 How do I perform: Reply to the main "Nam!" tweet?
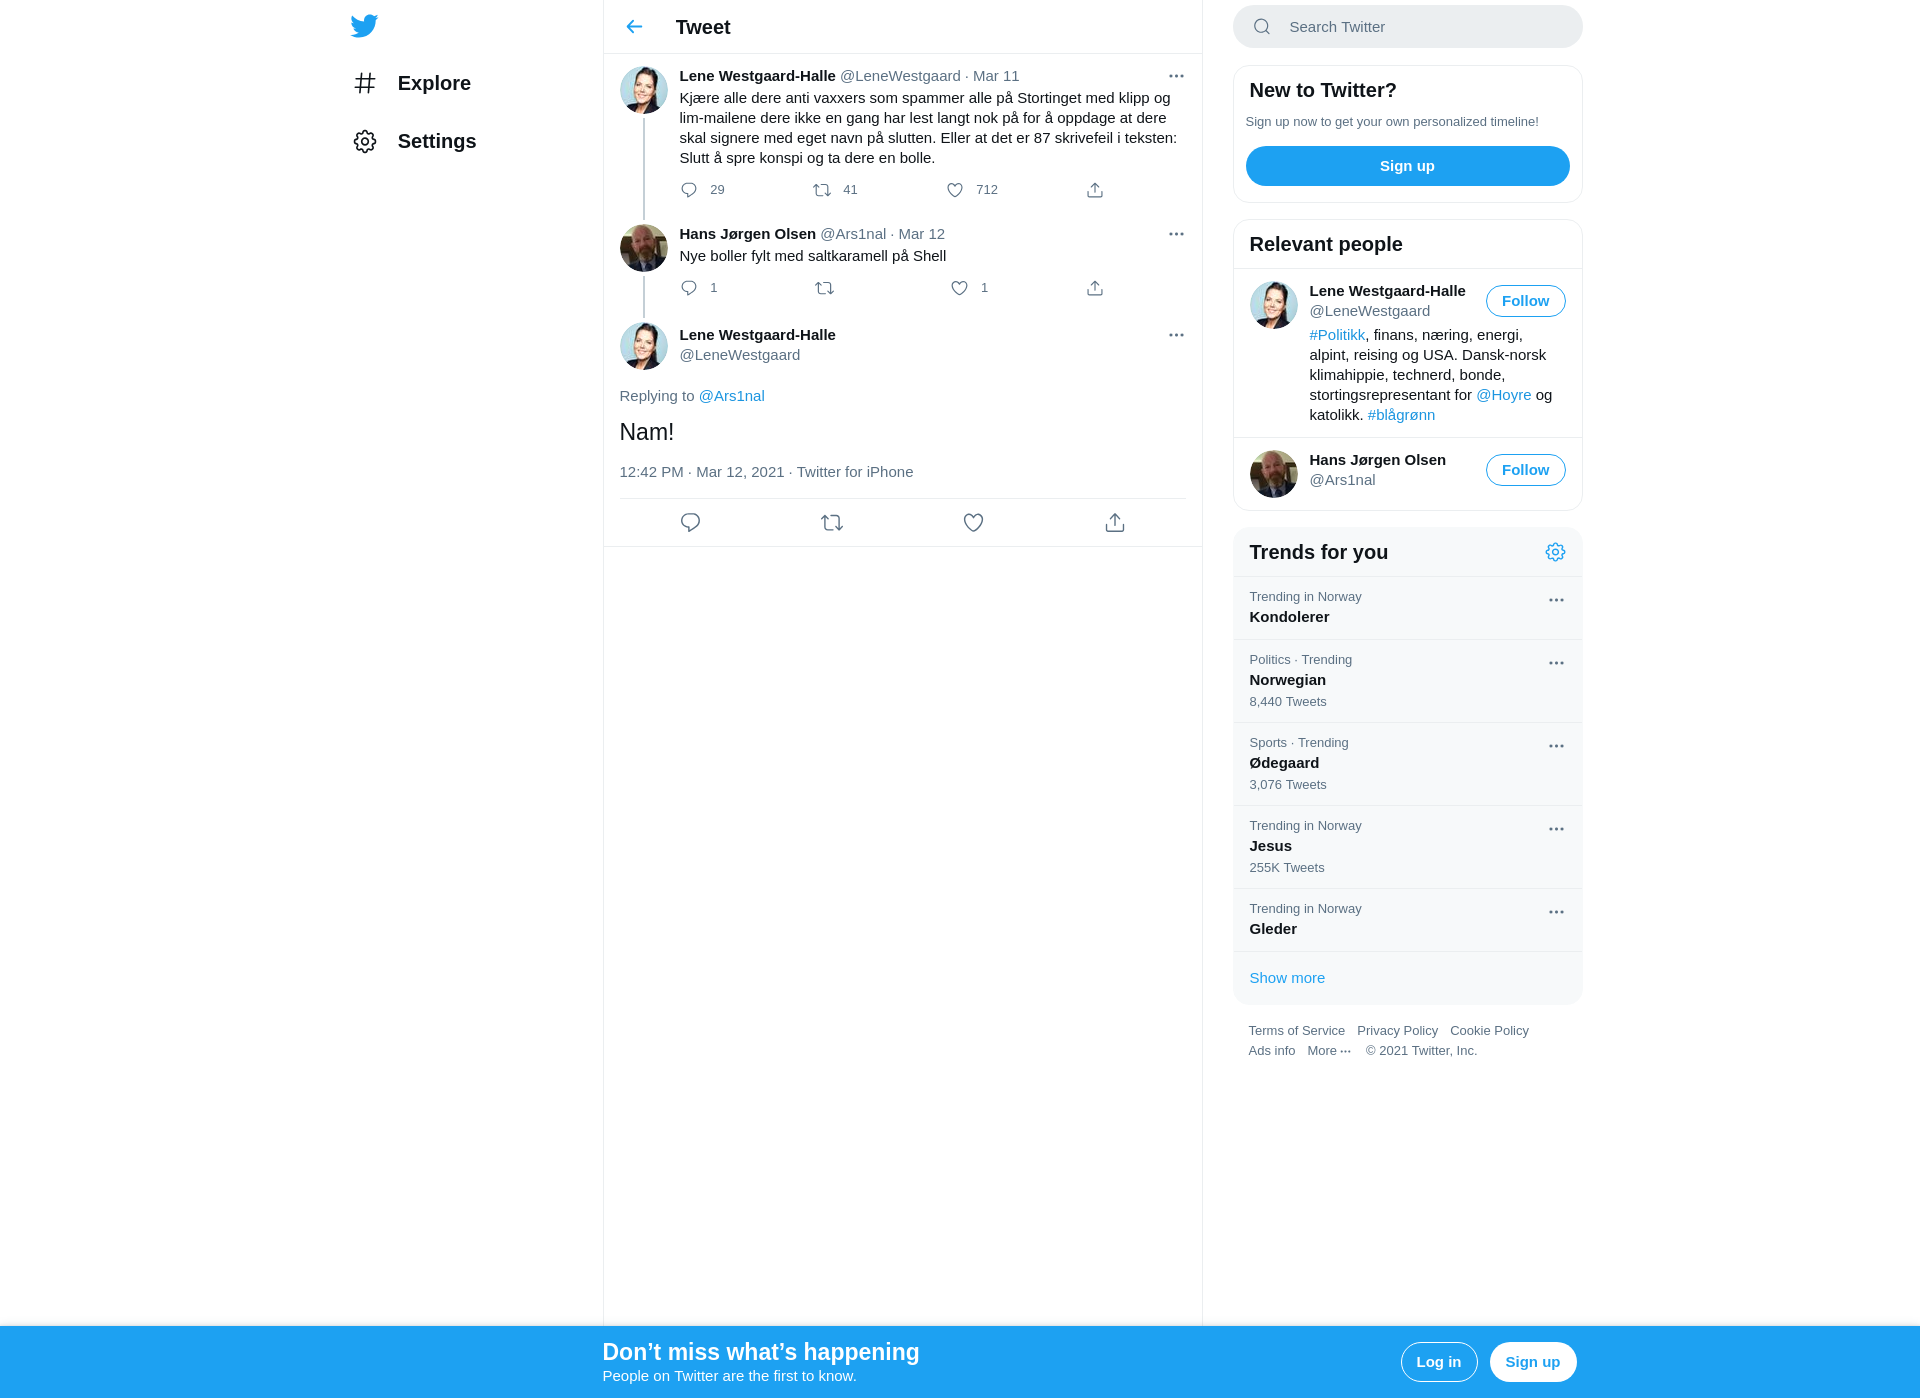[x=690, y=523]
